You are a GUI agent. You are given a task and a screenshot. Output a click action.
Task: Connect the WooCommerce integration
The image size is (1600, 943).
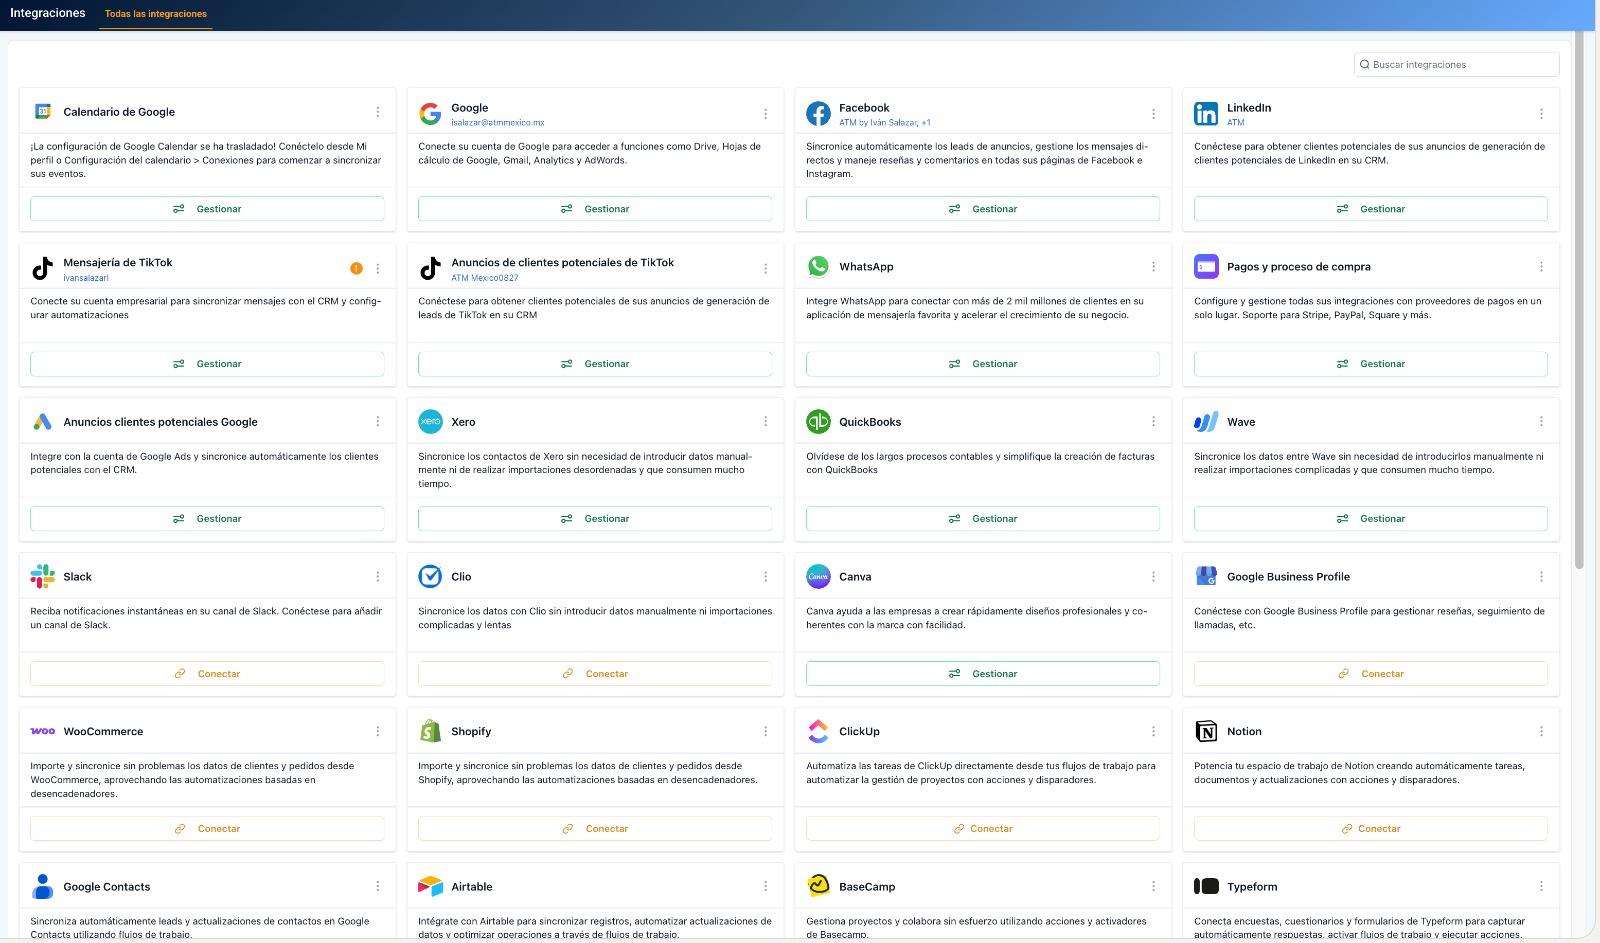tap(207, 829)
